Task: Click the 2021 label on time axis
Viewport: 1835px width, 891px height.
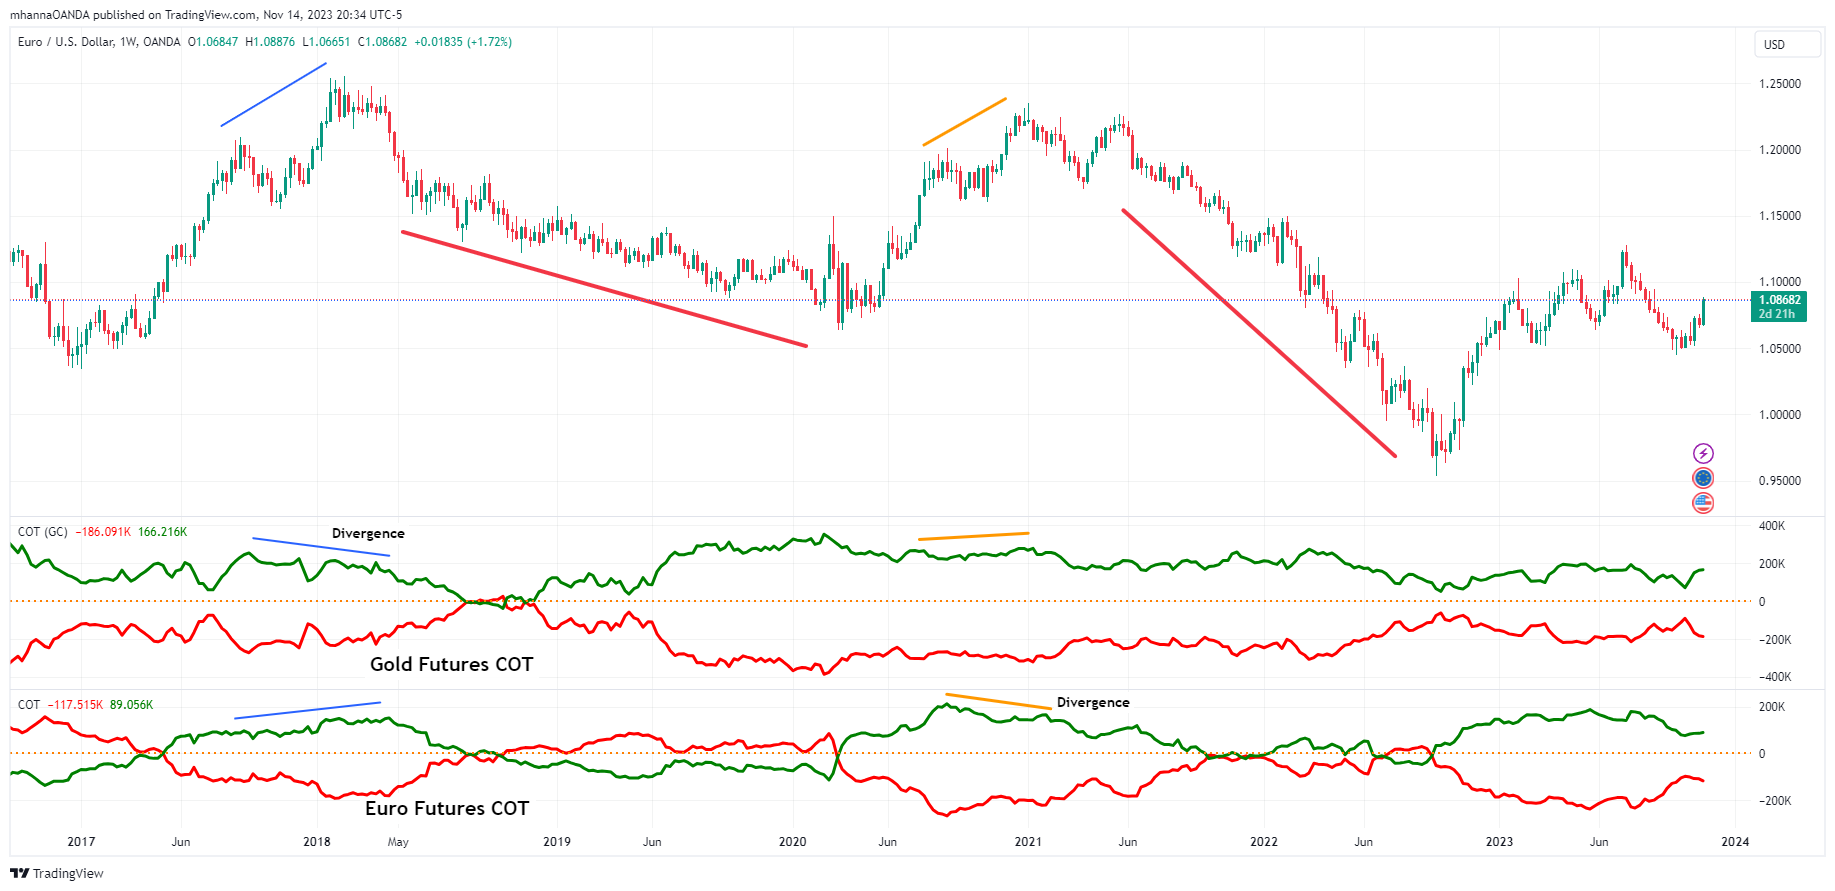Action: 1028,842
